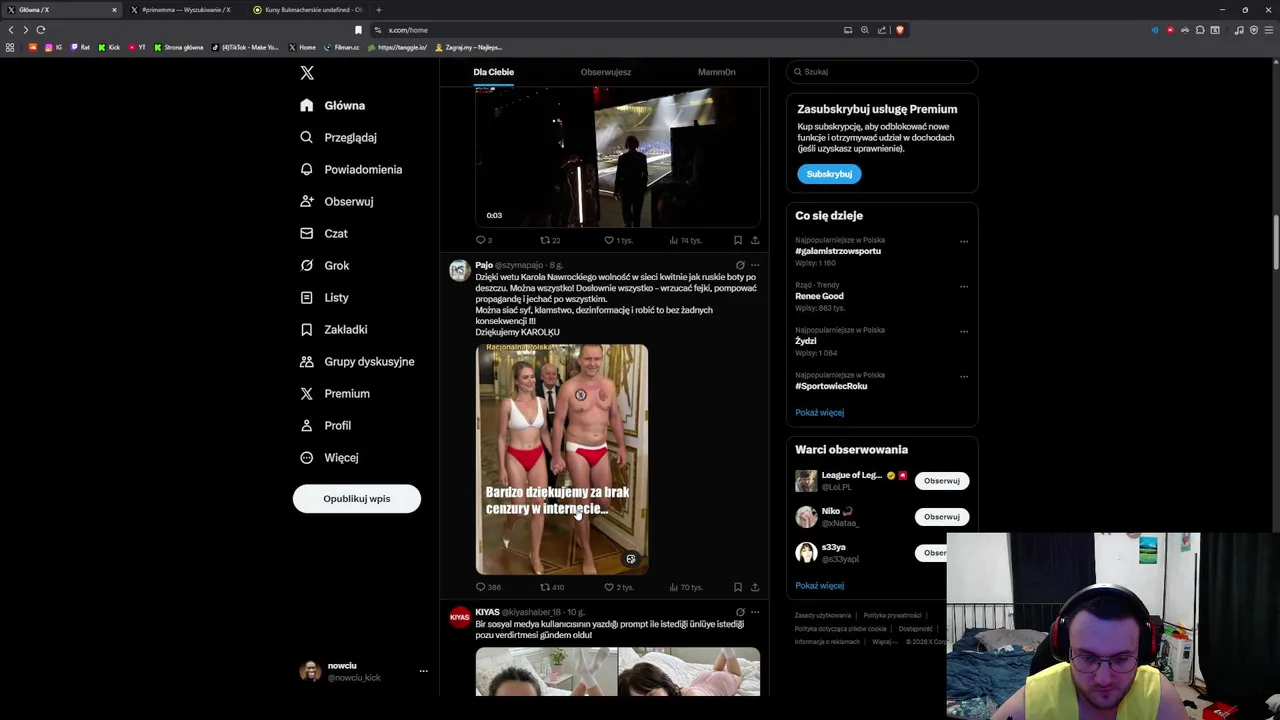Click the Brave Shields lion icon

[899, 30]
